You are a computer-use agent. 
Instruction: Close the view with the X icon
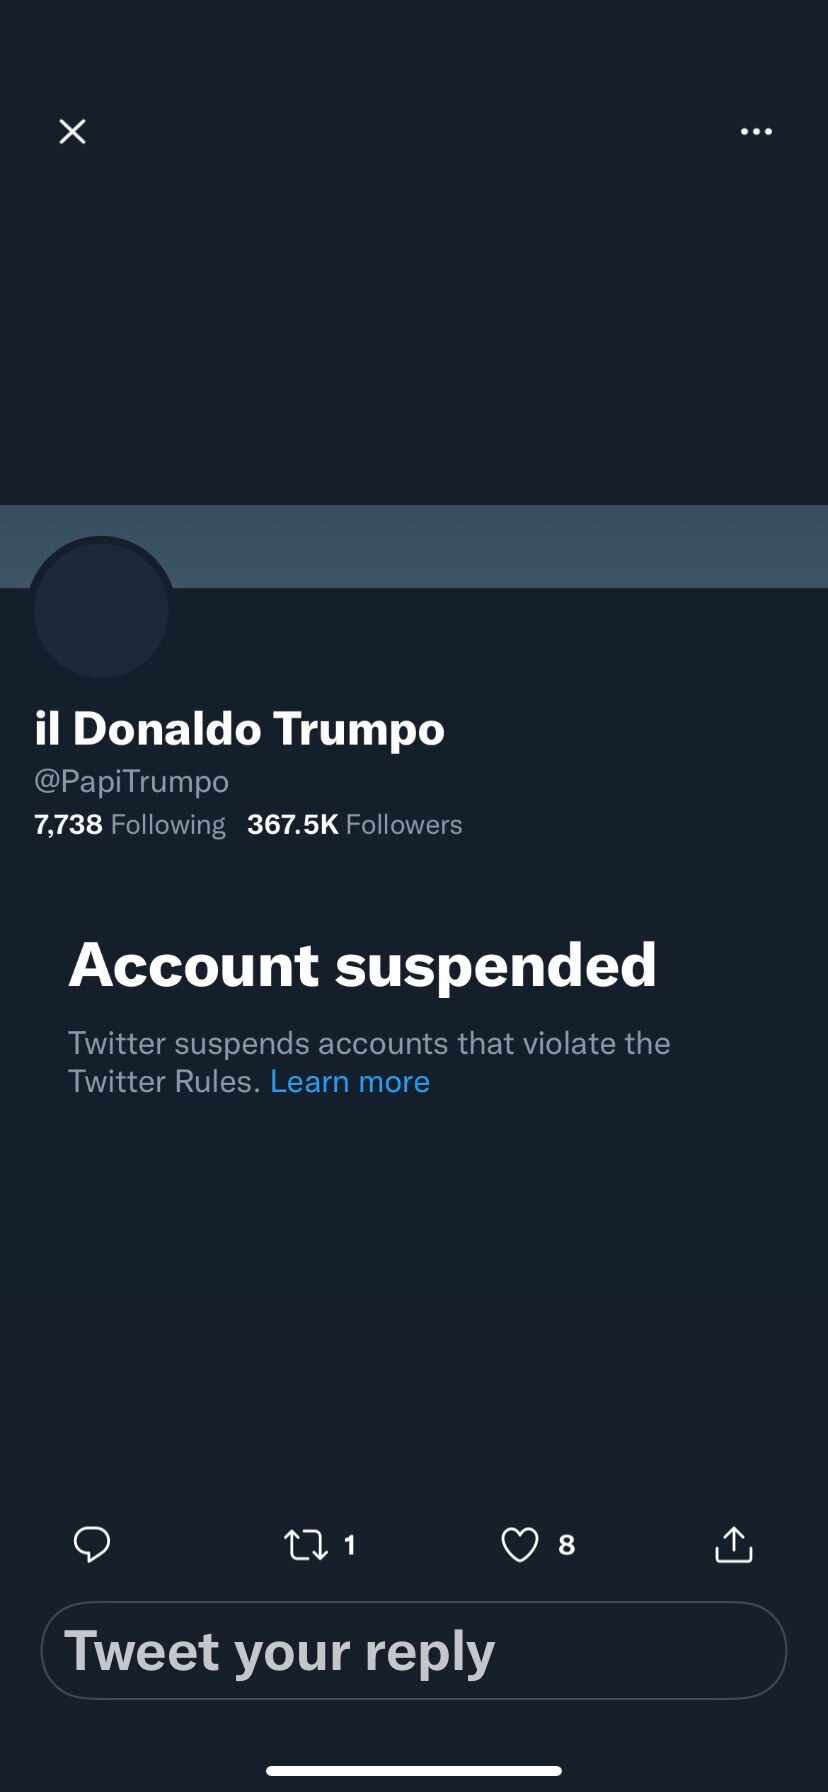(72, 131)
